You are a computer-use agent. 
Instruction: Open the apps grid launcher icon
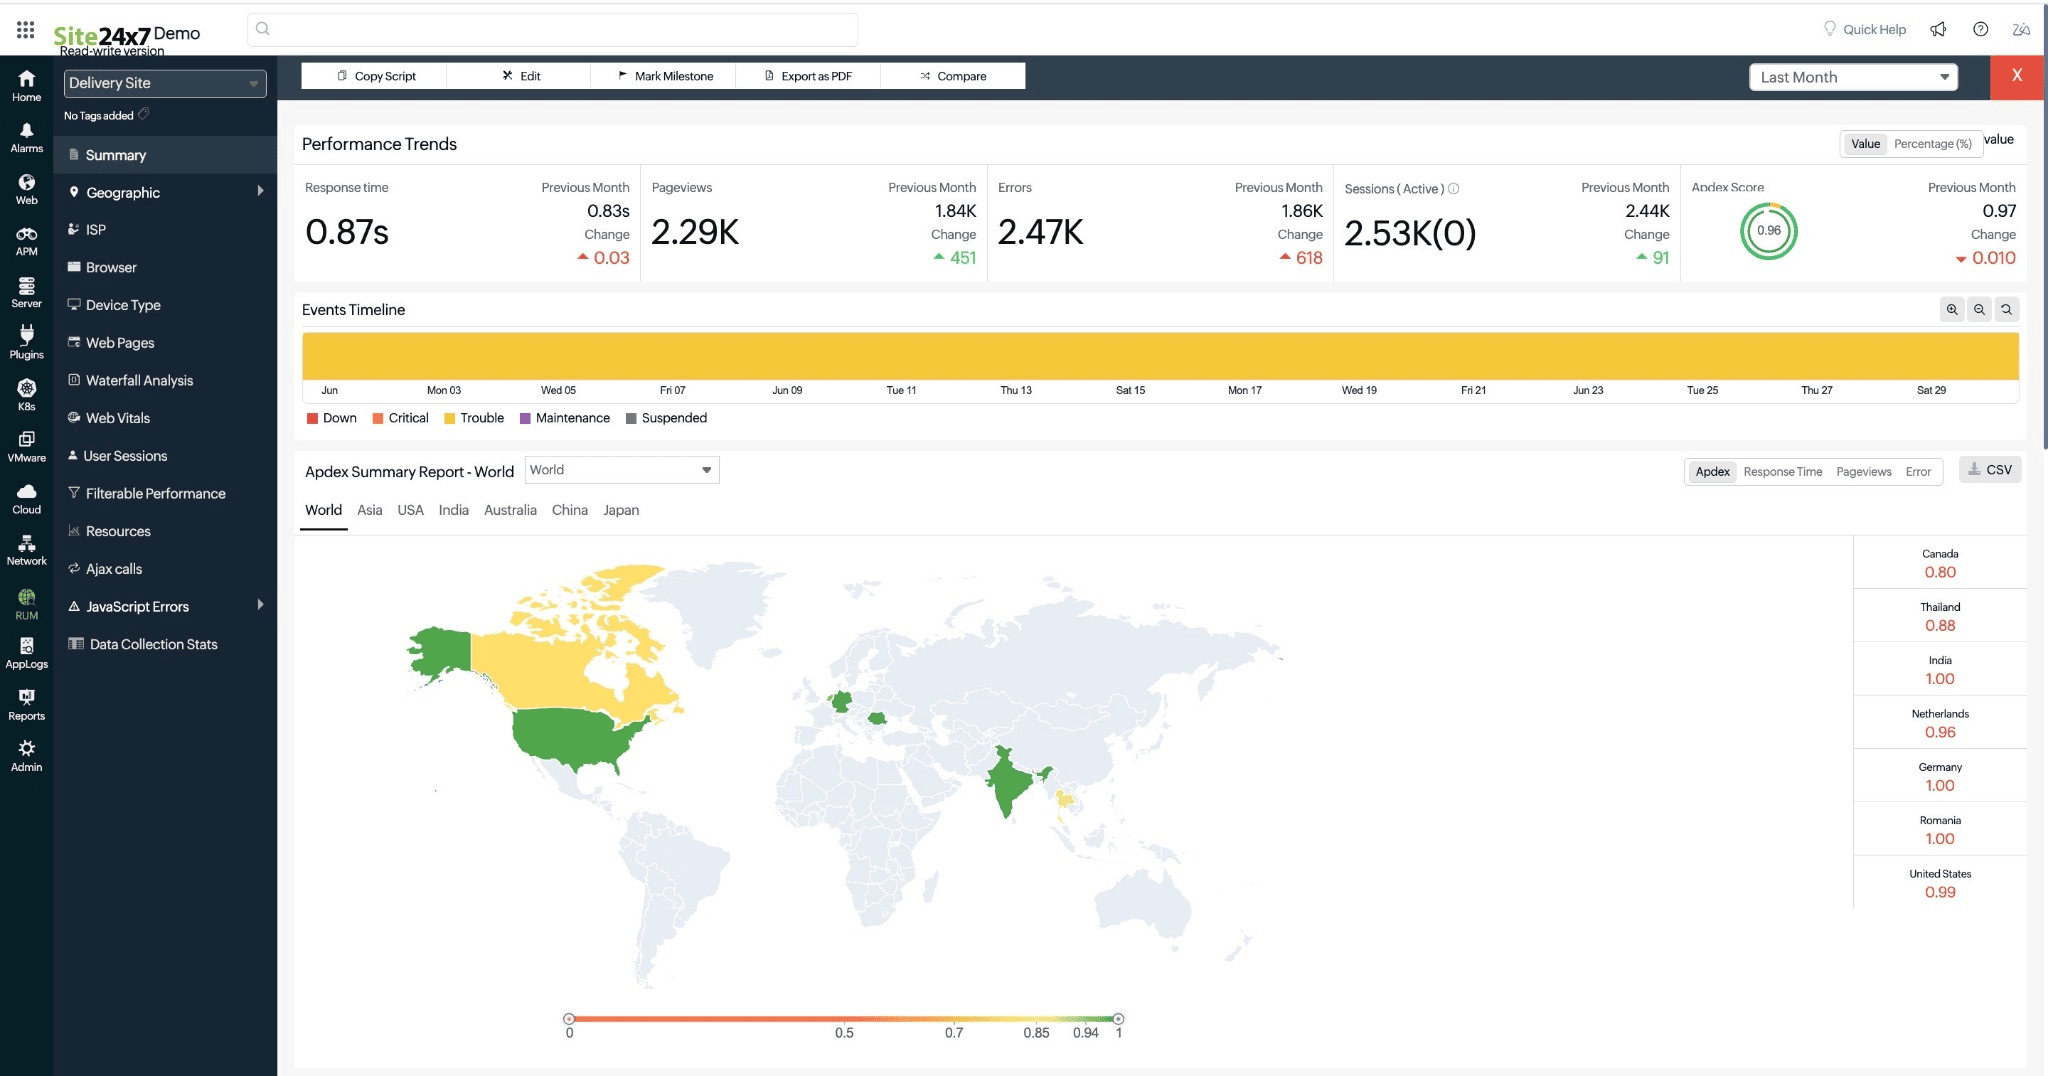(26, 30)
